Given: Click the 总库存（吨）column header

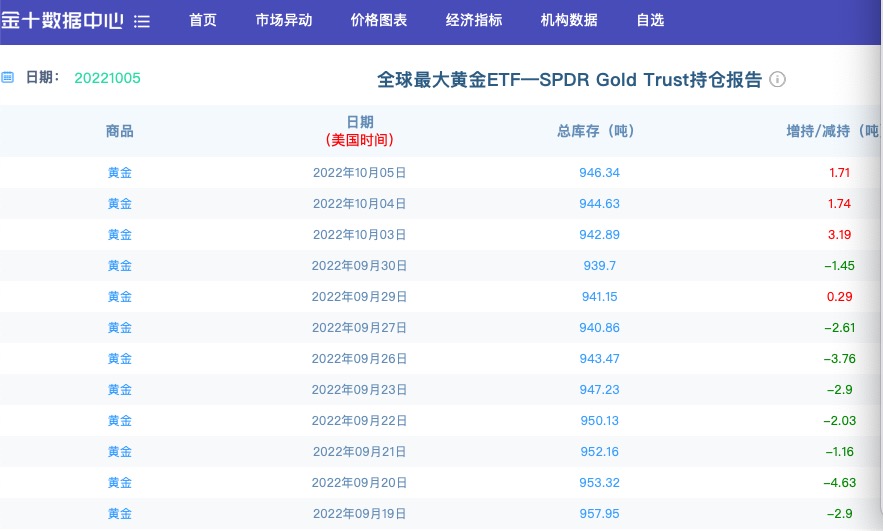Looking at the screenshot, I should [596, 131].
